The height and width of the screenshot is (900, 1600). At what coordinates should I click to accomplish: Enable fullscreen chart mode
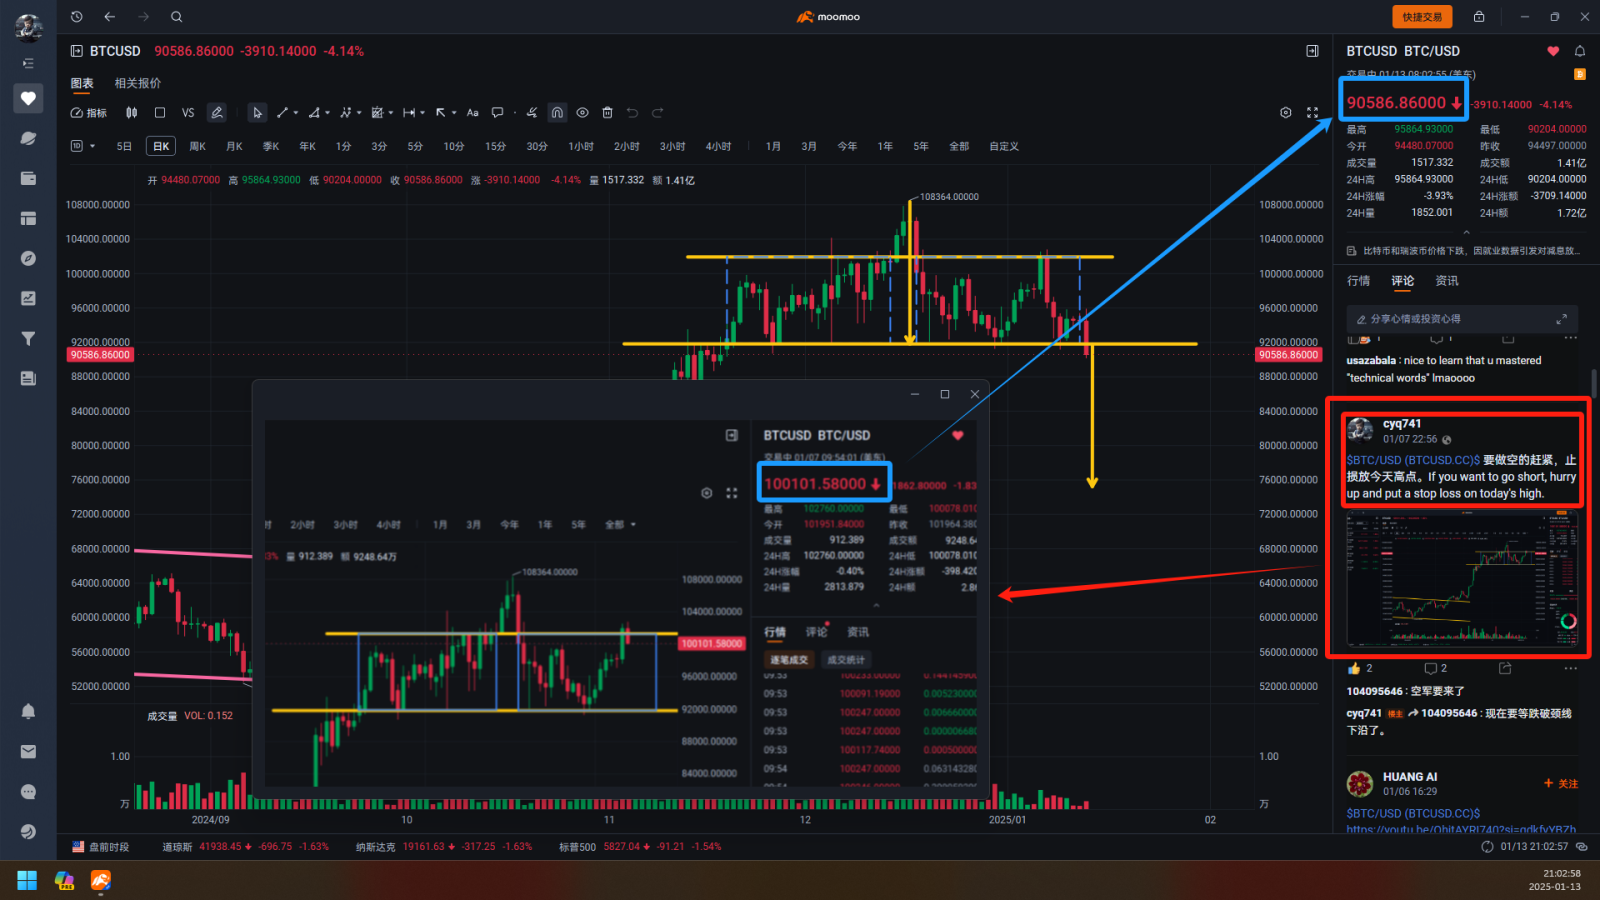[1312, 112]
